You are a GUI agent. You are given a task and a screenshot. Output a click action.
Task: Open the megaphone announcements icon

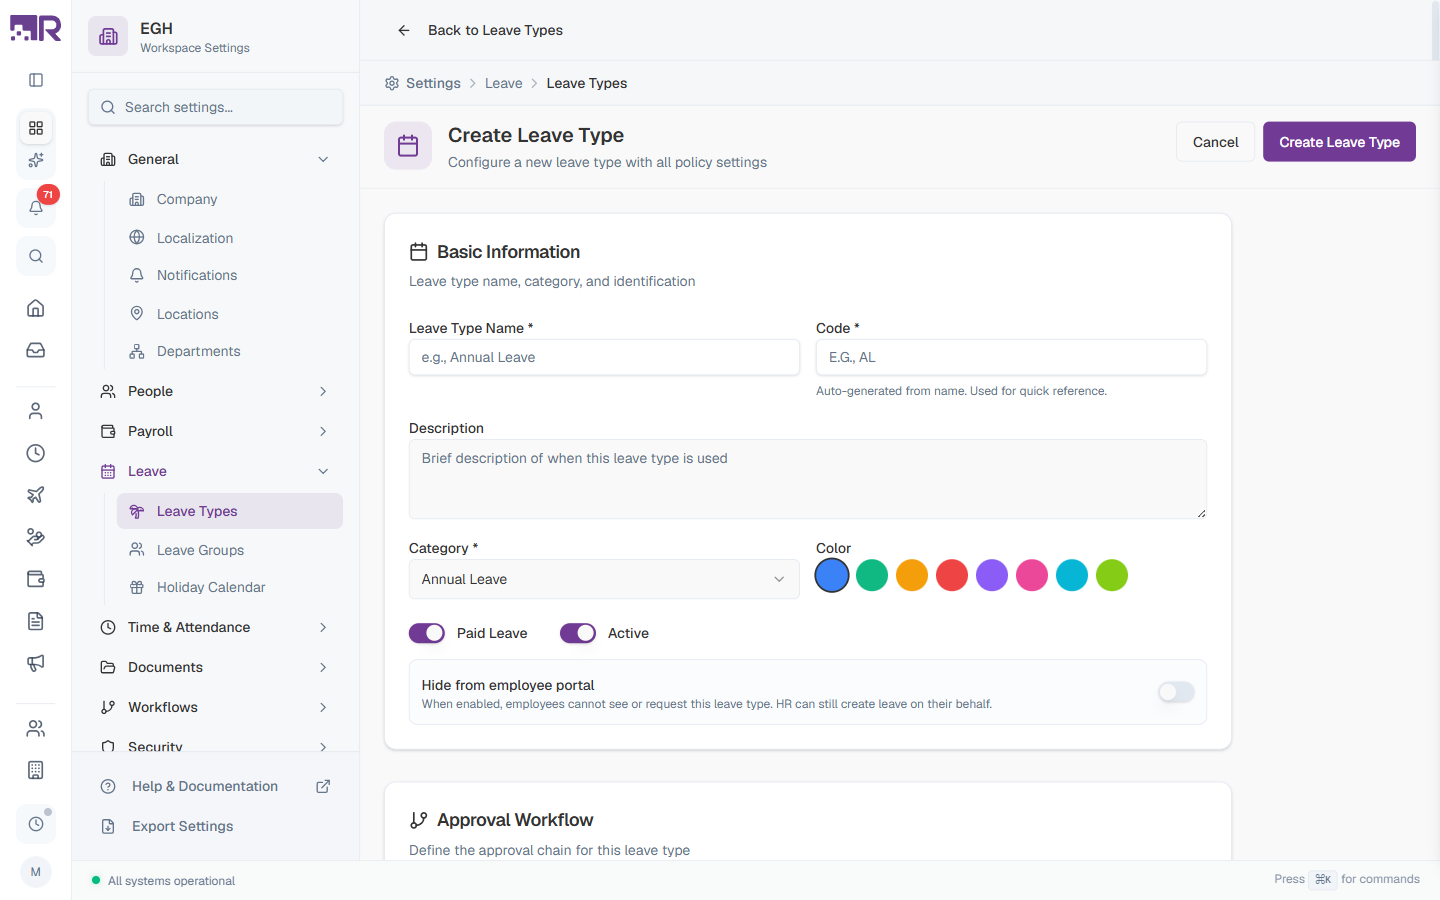(36, 663)
